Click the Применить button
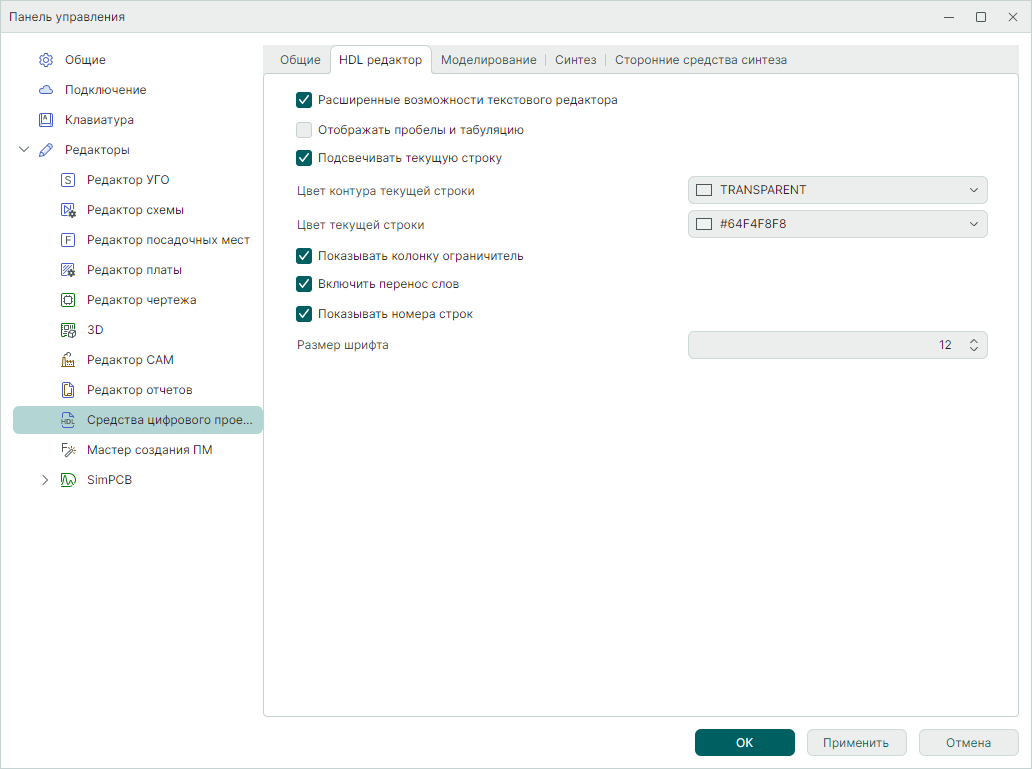This screenshot has width=1032, height=769. tap(856, 743)
